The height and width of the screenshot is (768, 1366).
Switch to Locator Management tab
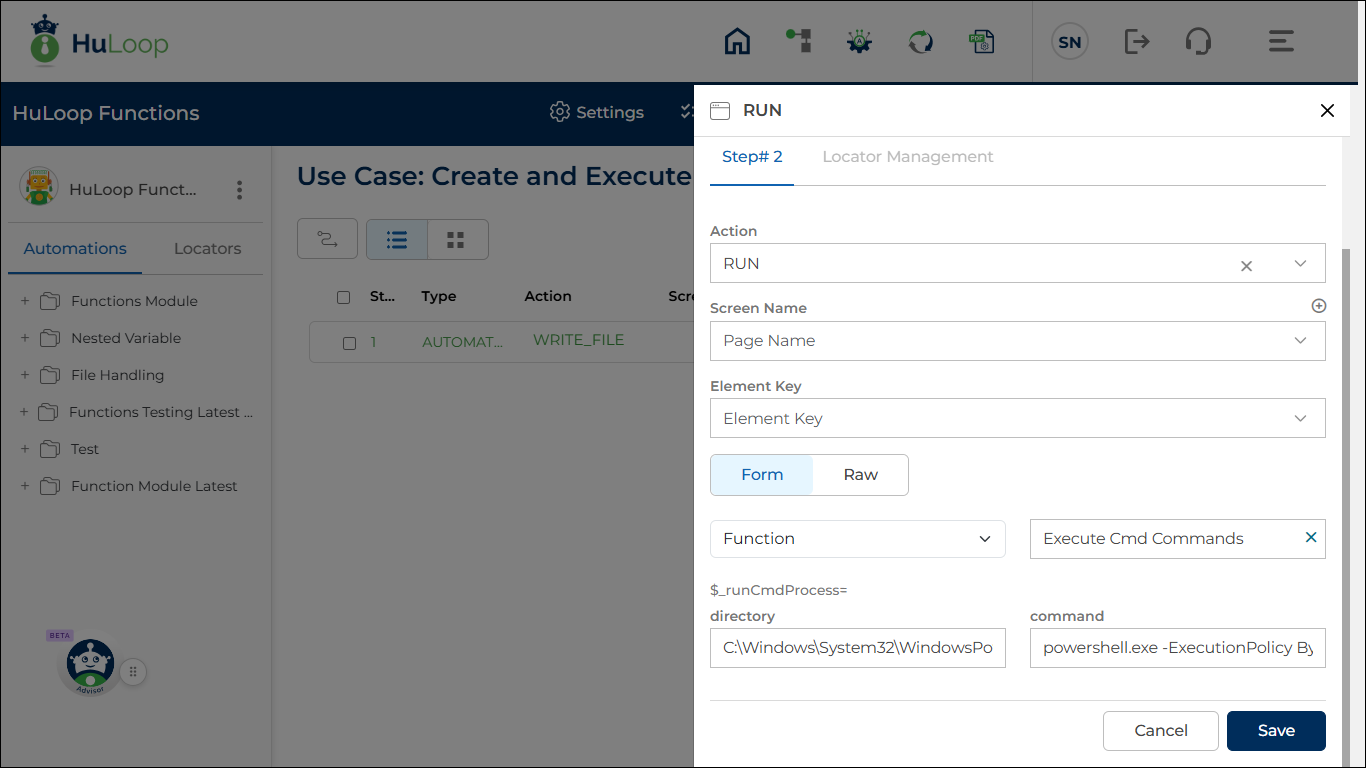coord(907,157)
